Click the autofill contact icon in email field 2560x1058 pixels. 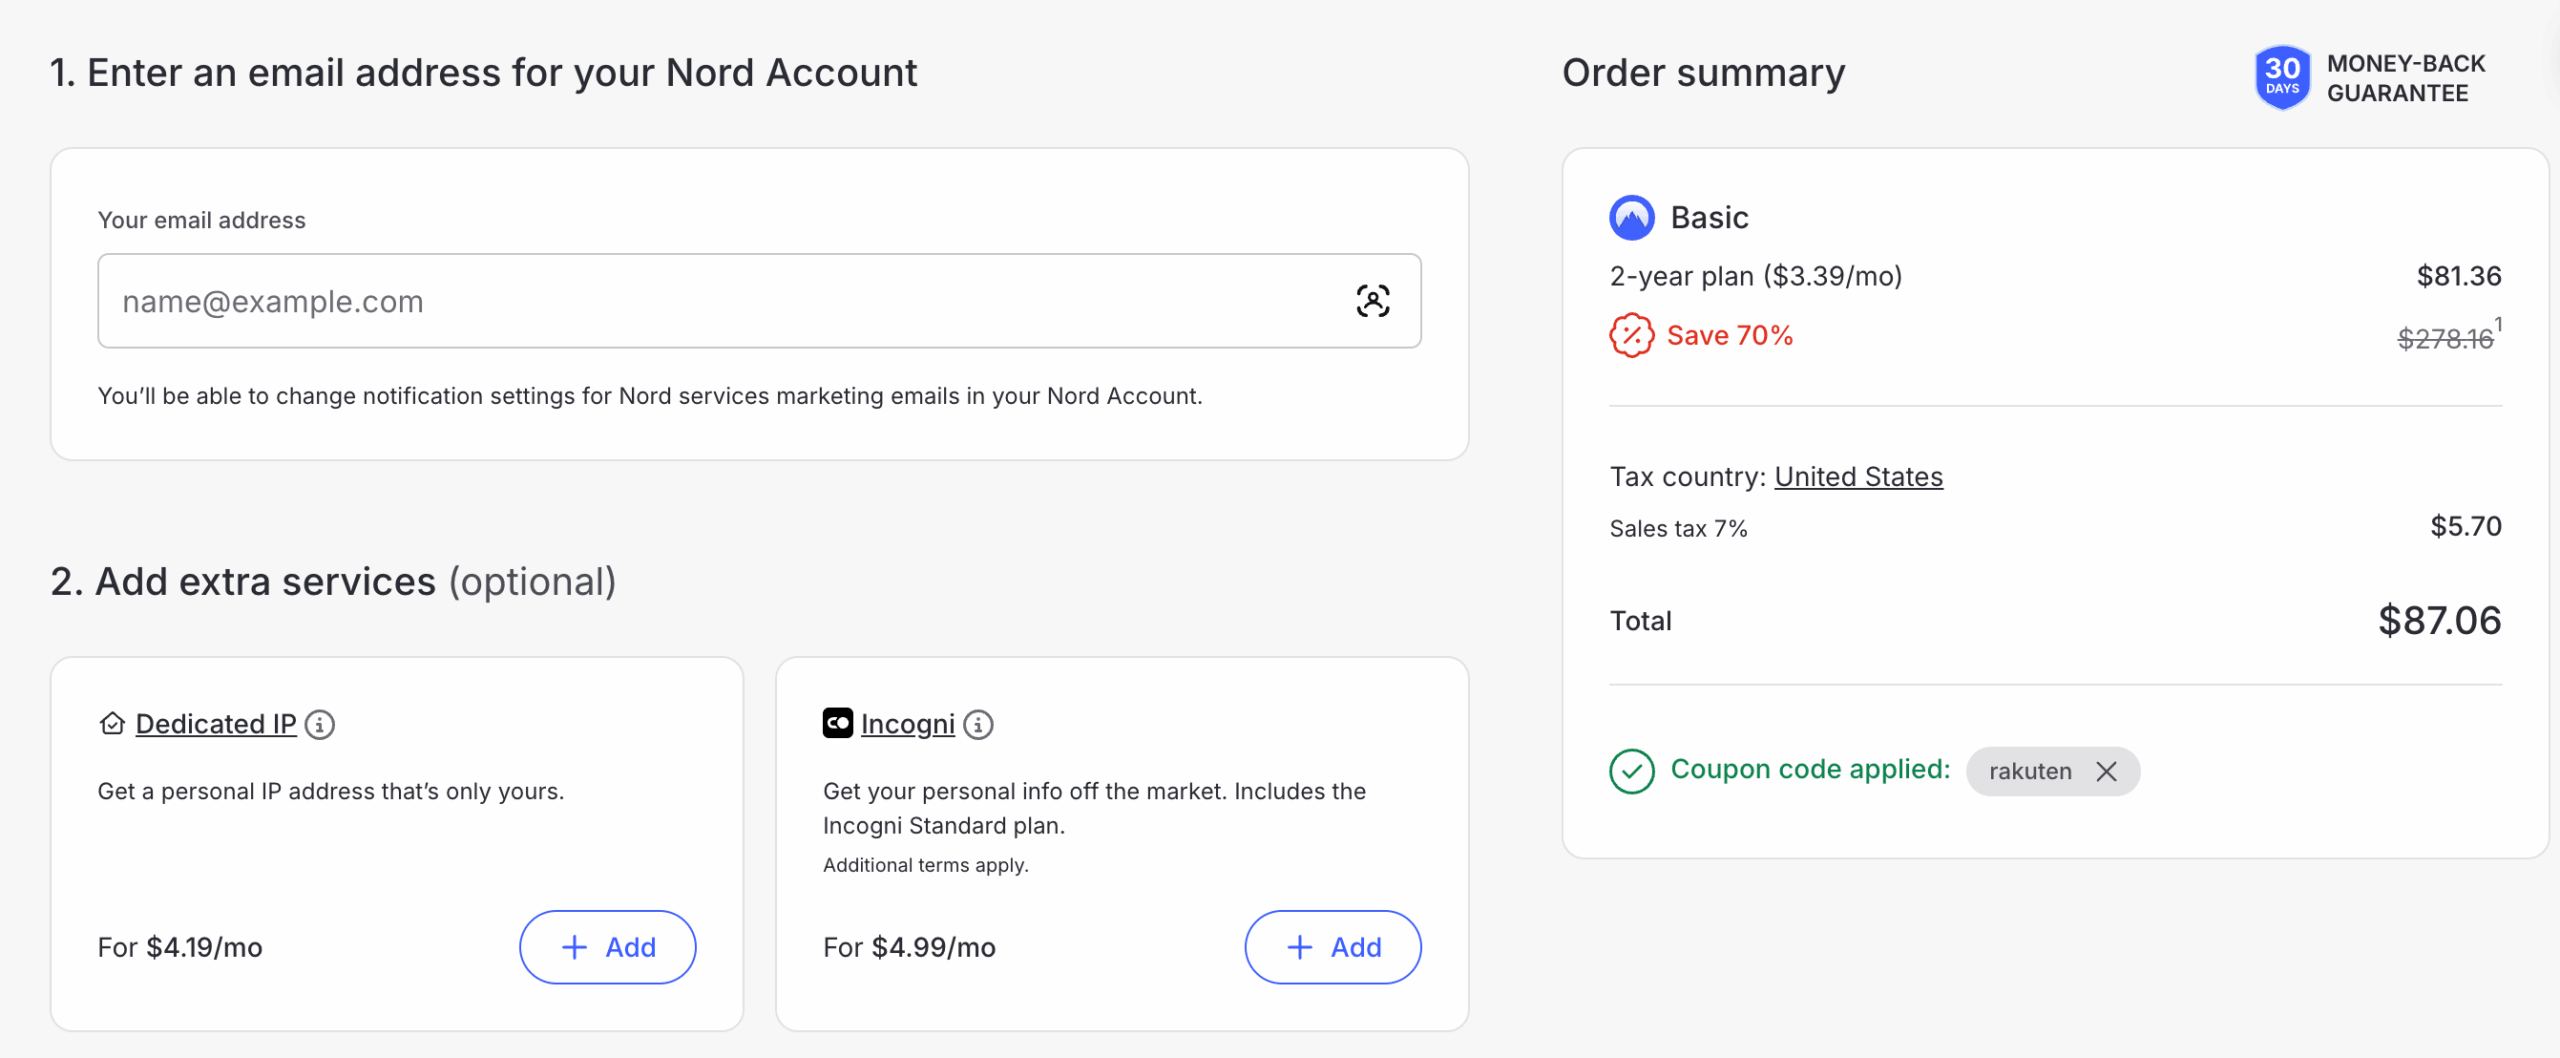click(x=1372, y=301)
